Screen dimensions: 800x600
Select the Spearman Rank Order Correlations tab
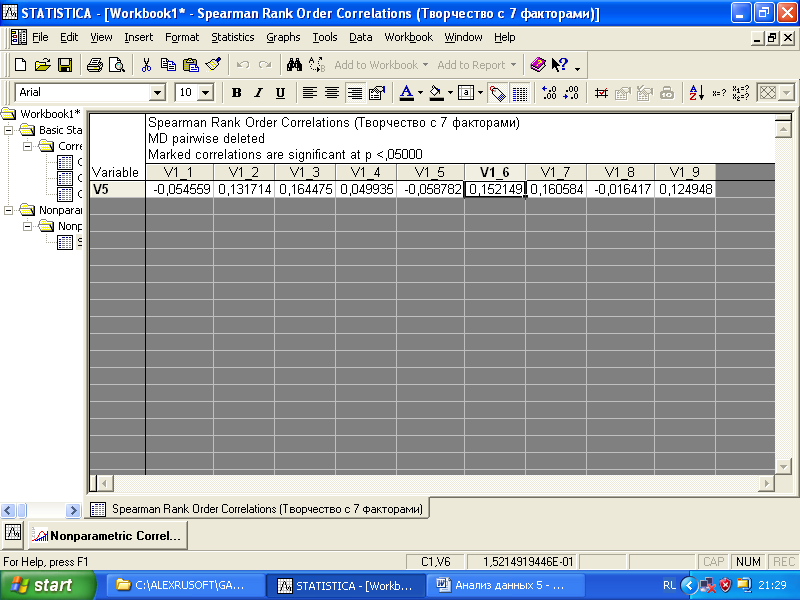click(x=259, y=509)
